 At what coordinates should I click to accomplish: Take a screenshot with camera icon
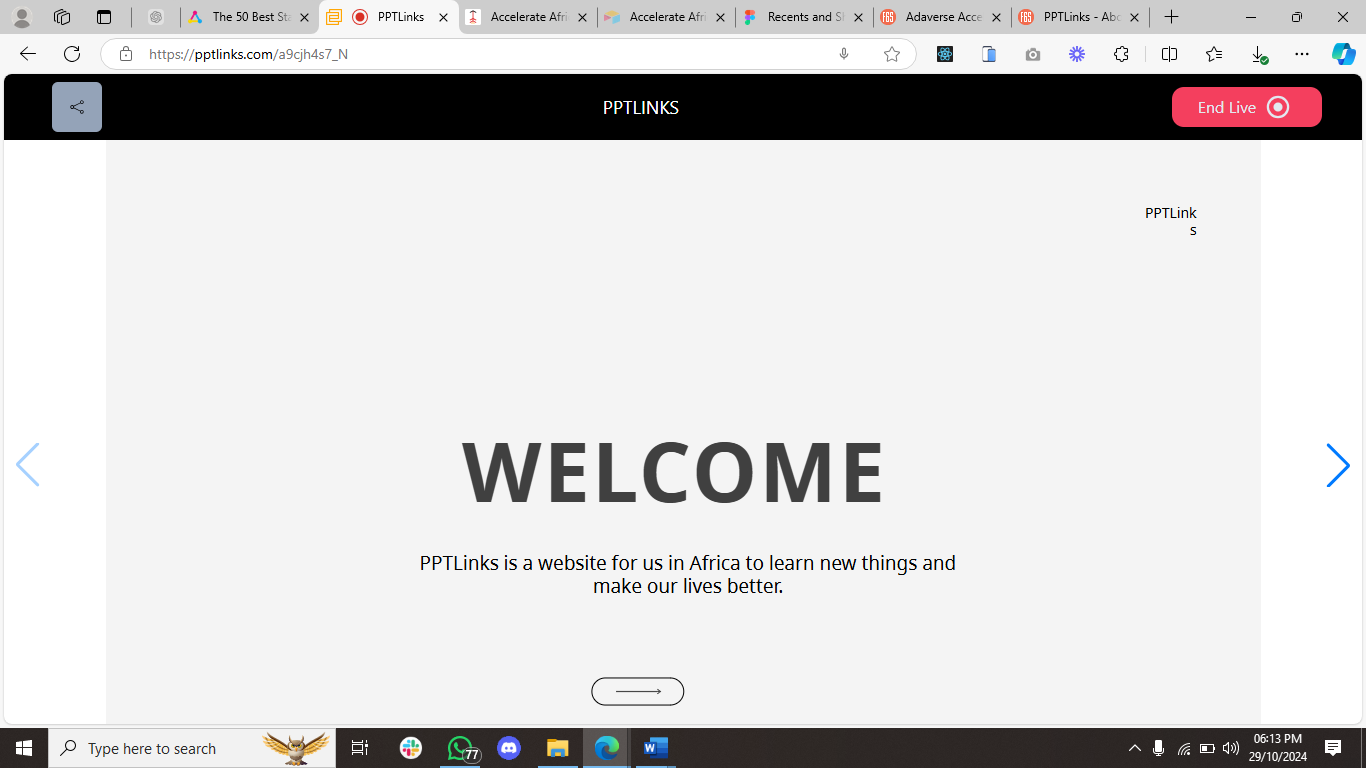point(1033,54)
